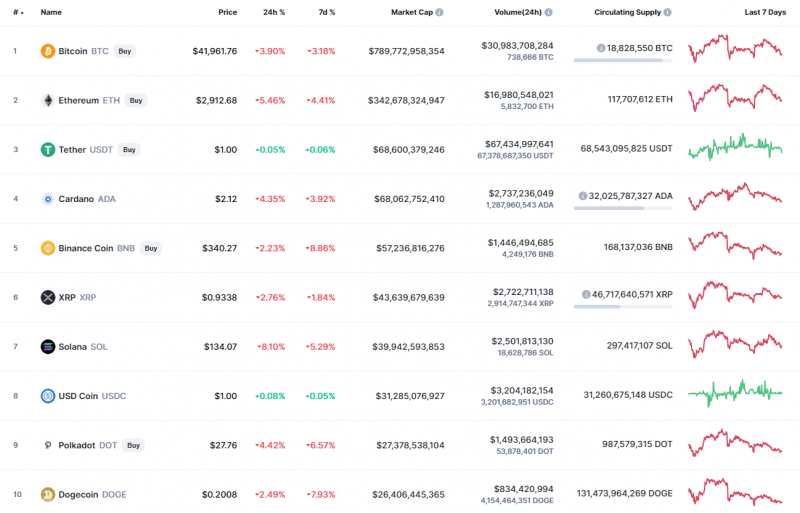Click the Bitcoin coin logo icon

tap(47, 50)
